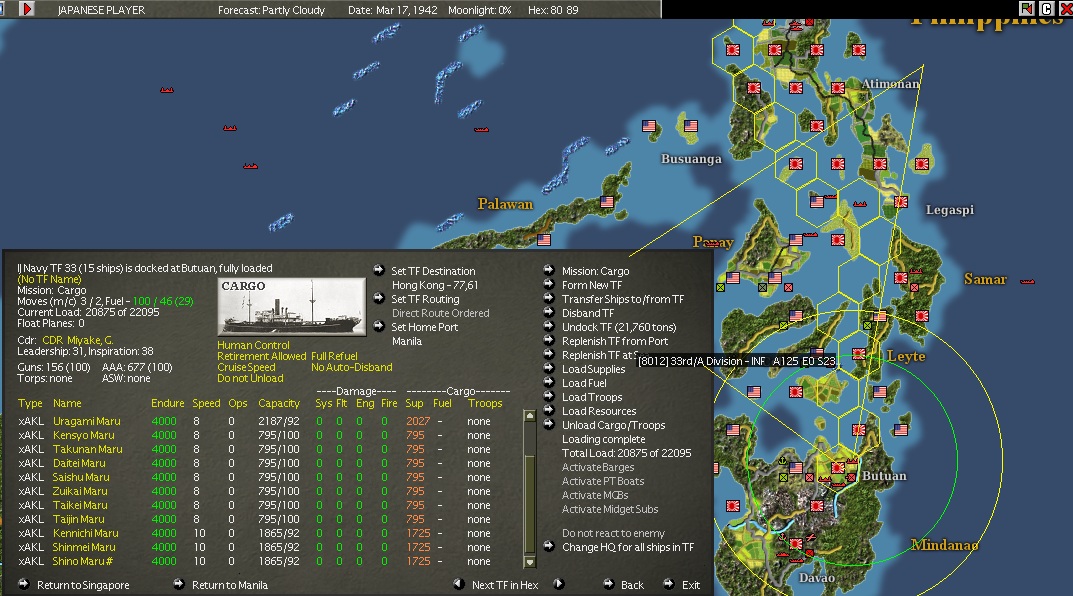Screen dimensions: 1073x596
Task: Click the arrow icon beside Load Supplies
Action: 549,368
